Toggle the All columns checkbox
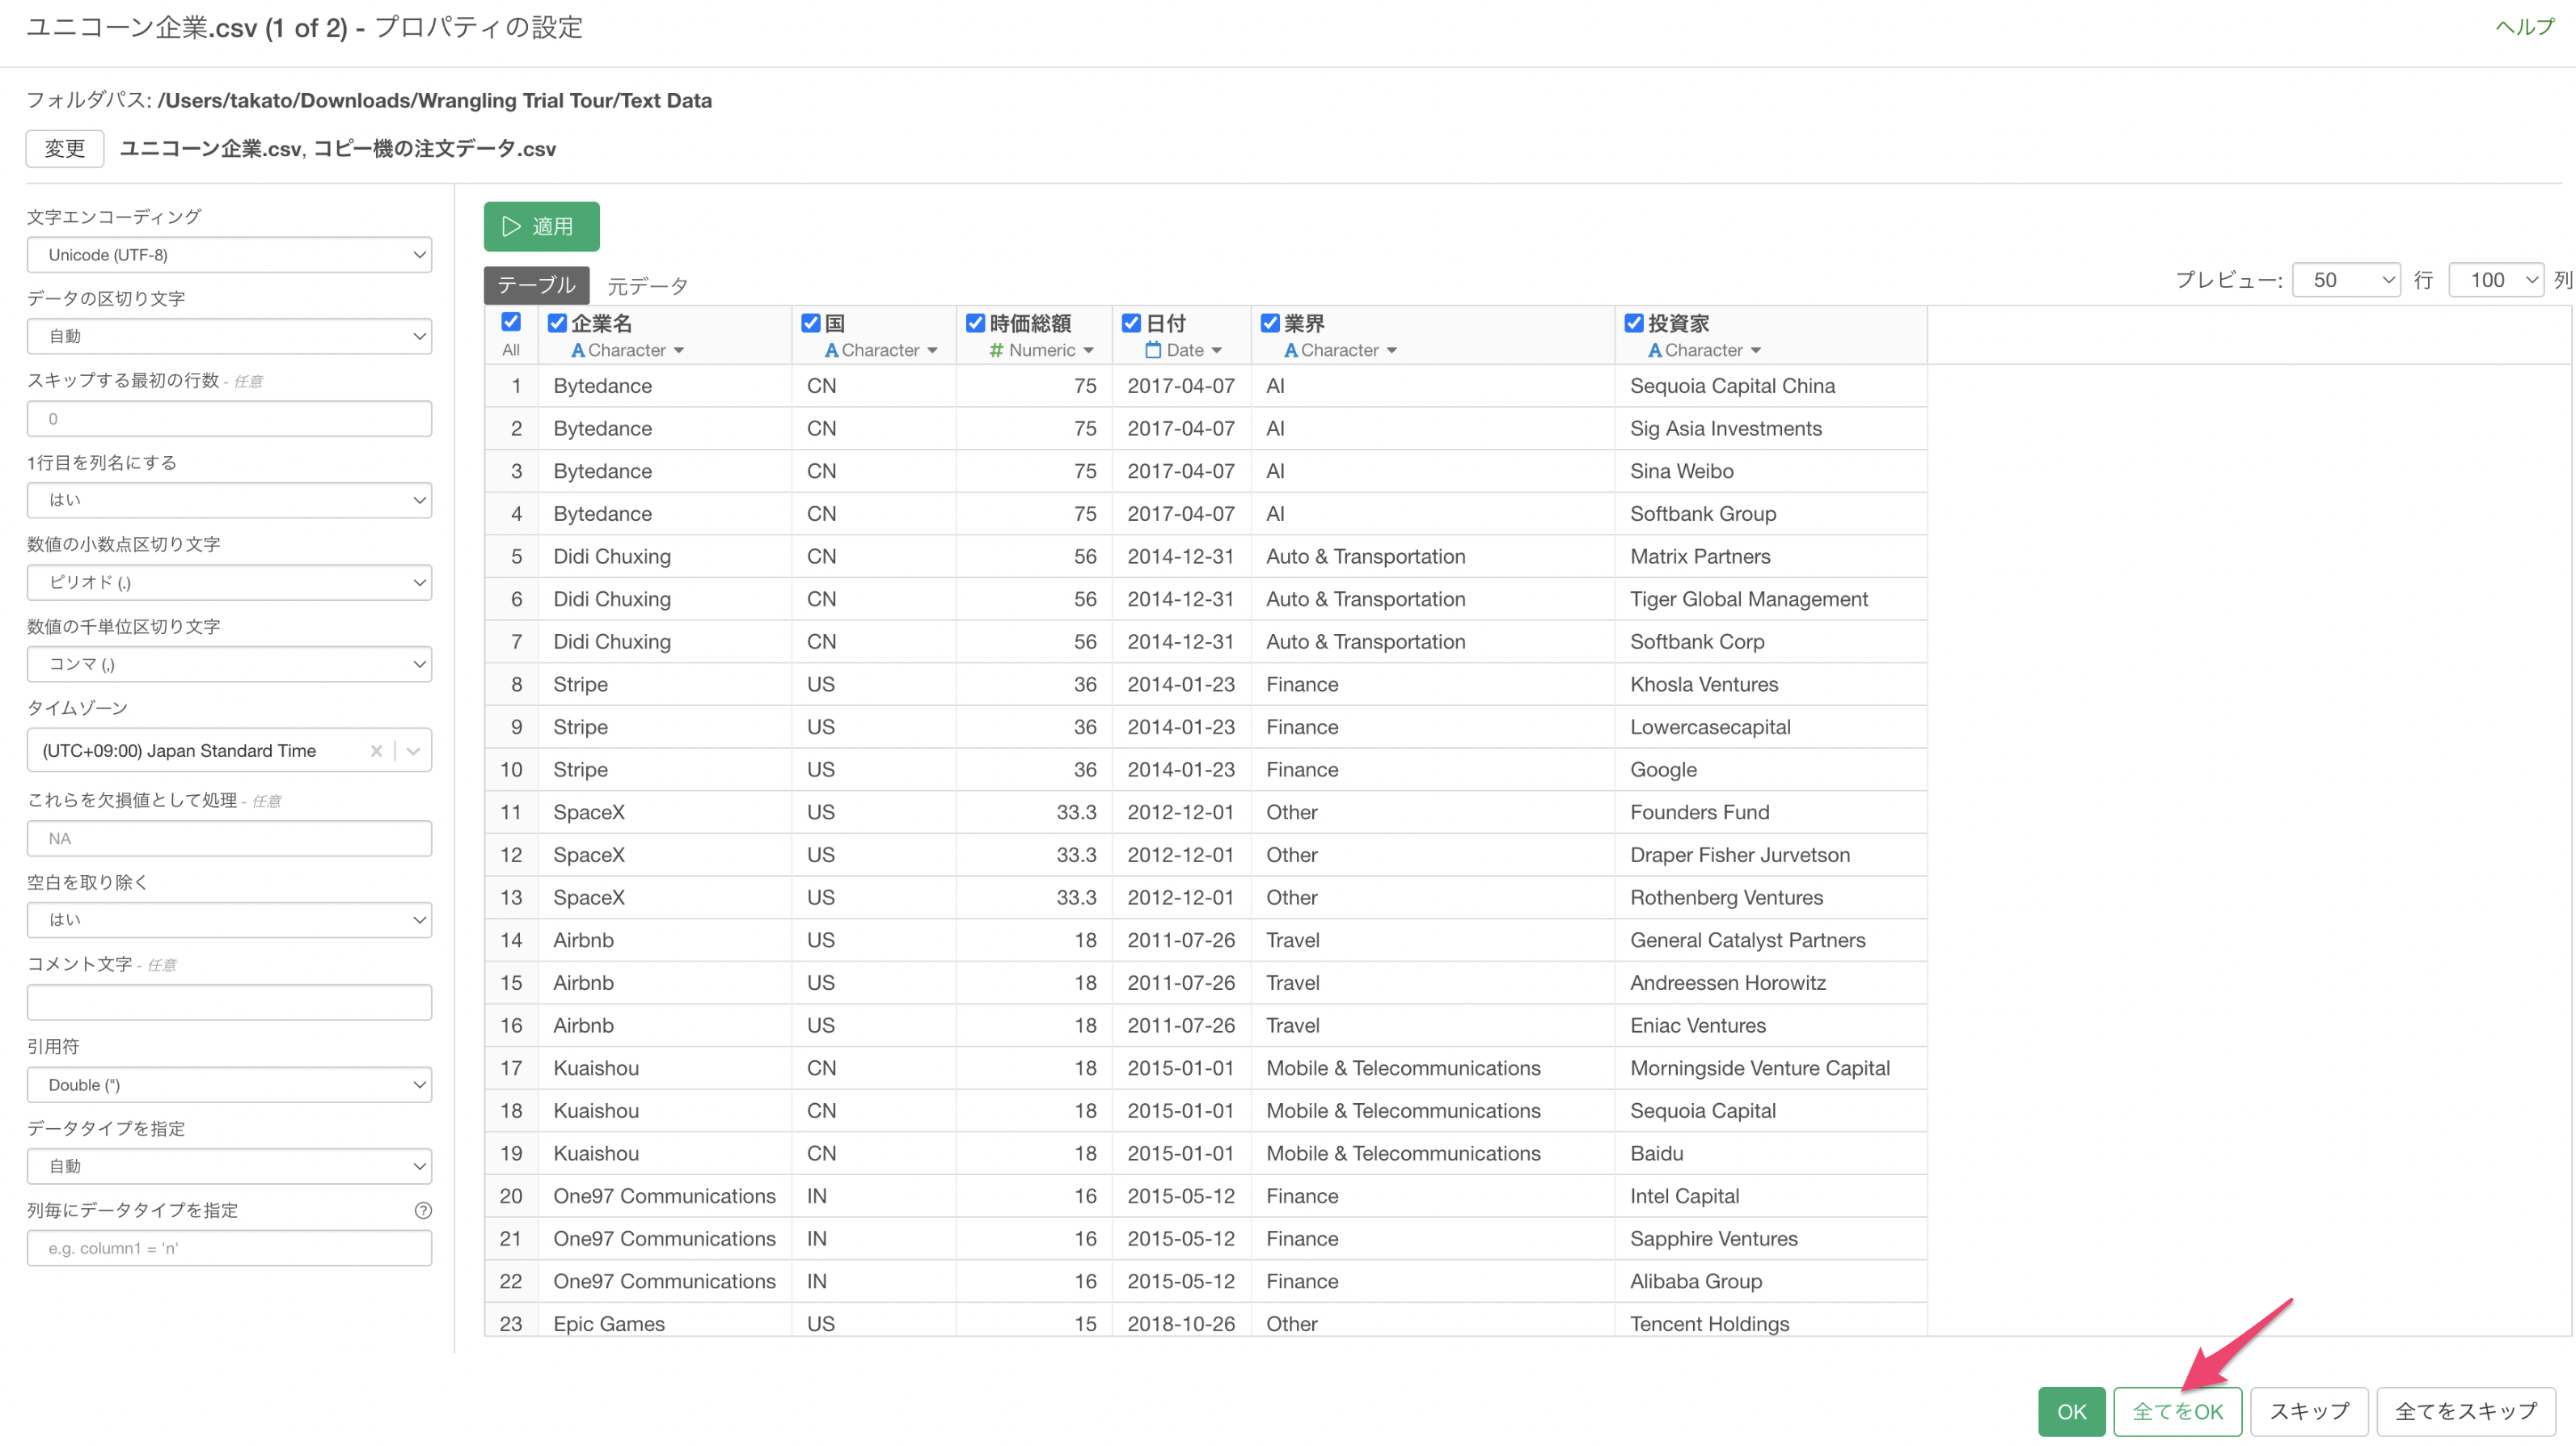 511,322
